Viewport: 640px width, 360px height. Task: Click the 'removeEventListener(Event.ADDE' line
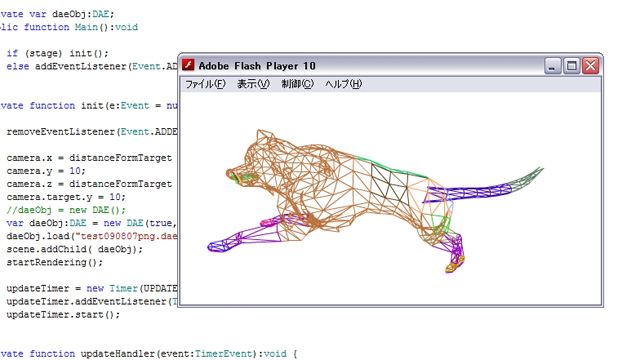coord(92,132)
